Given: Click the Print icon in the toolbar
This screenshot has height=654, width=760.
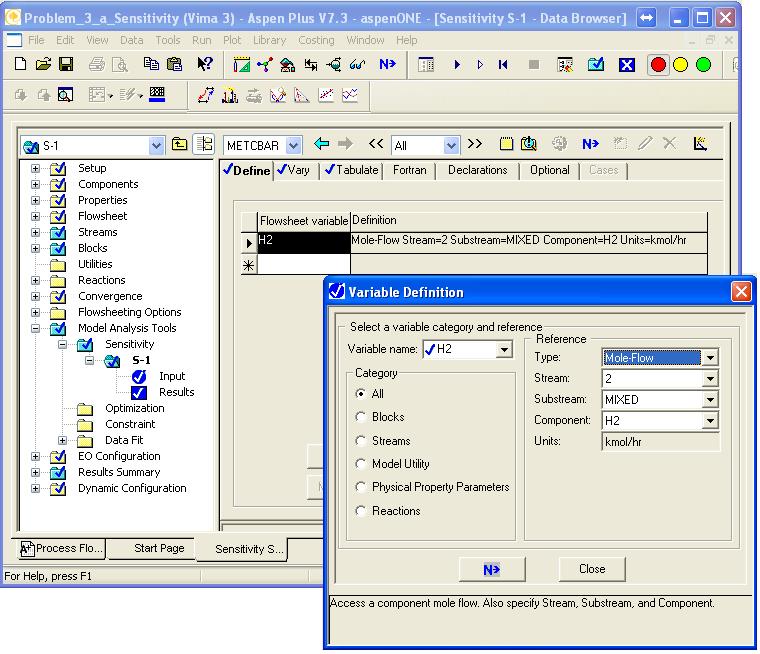Looking at the screenshot, I should pyautogui.click(x=97, y=64).
